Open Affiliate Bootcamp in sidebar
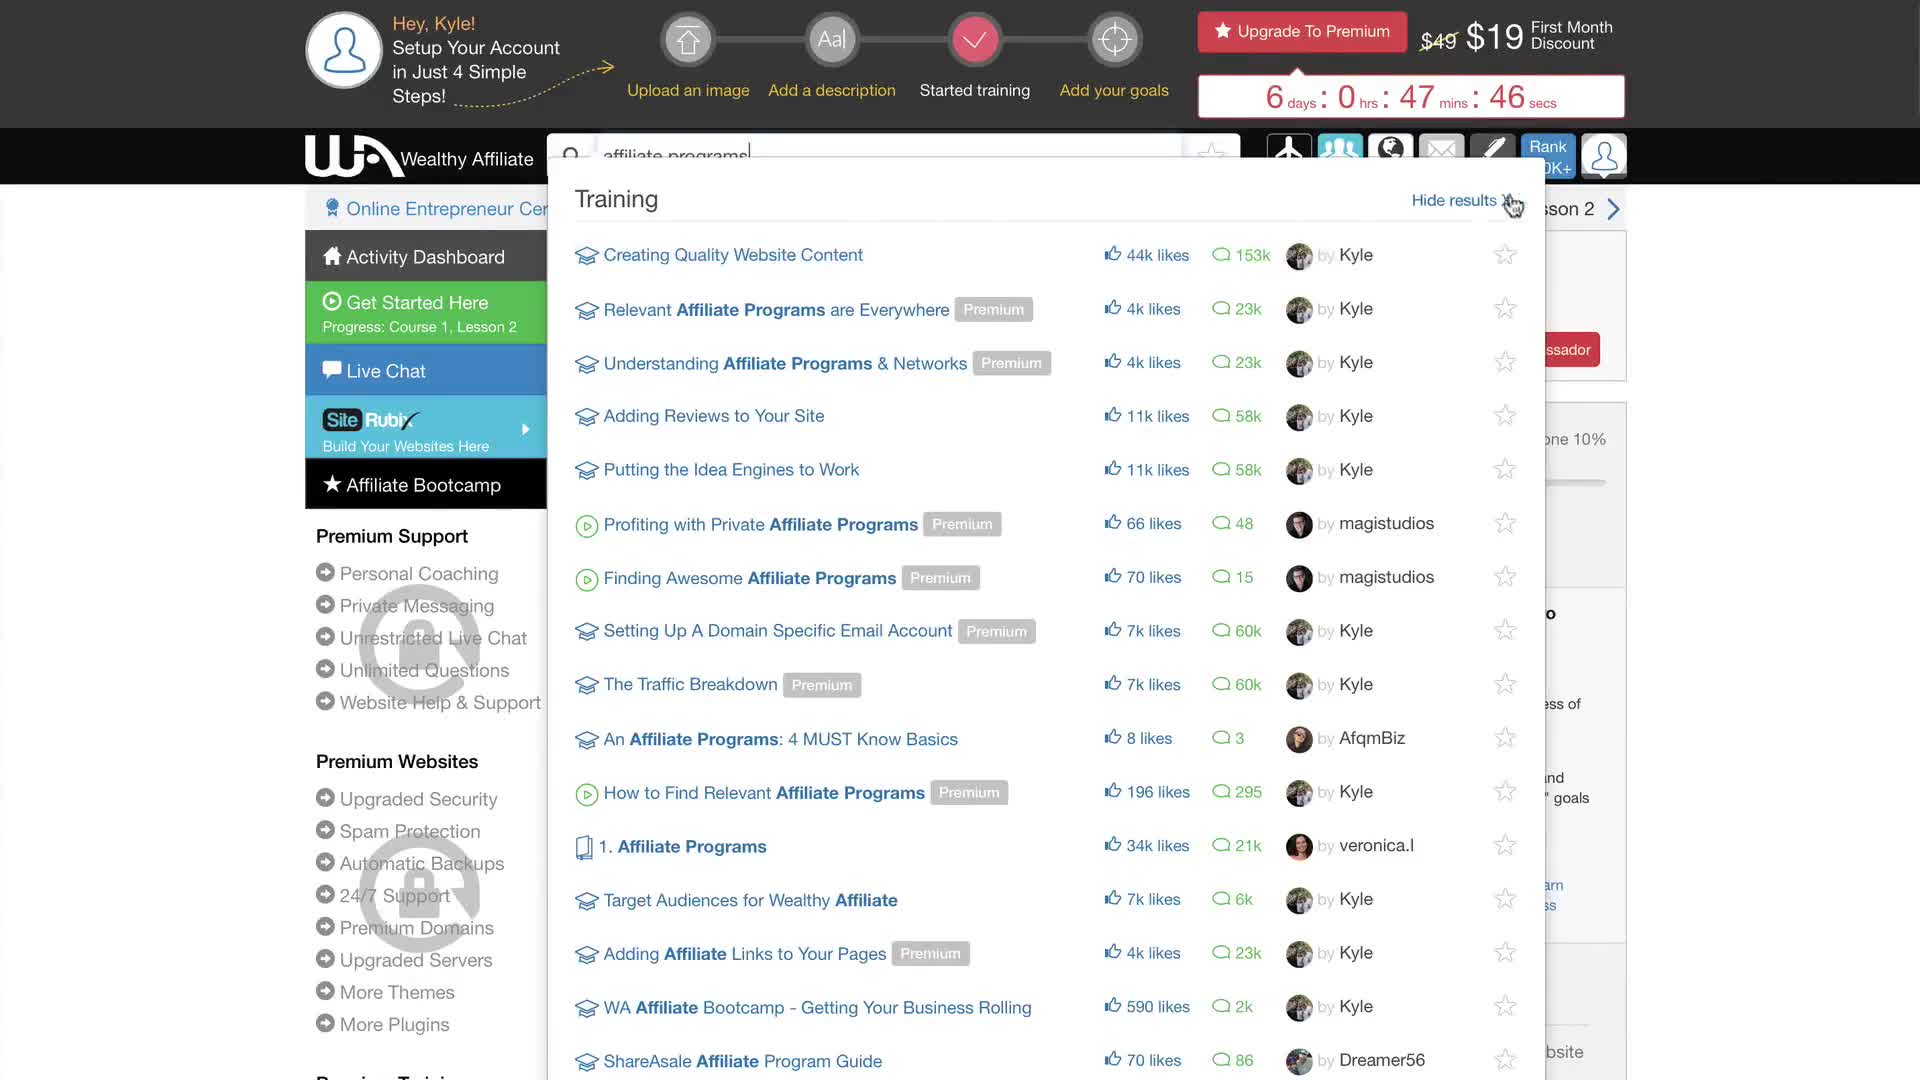Screen dimensions: 1920x1080 pos(426,485)
